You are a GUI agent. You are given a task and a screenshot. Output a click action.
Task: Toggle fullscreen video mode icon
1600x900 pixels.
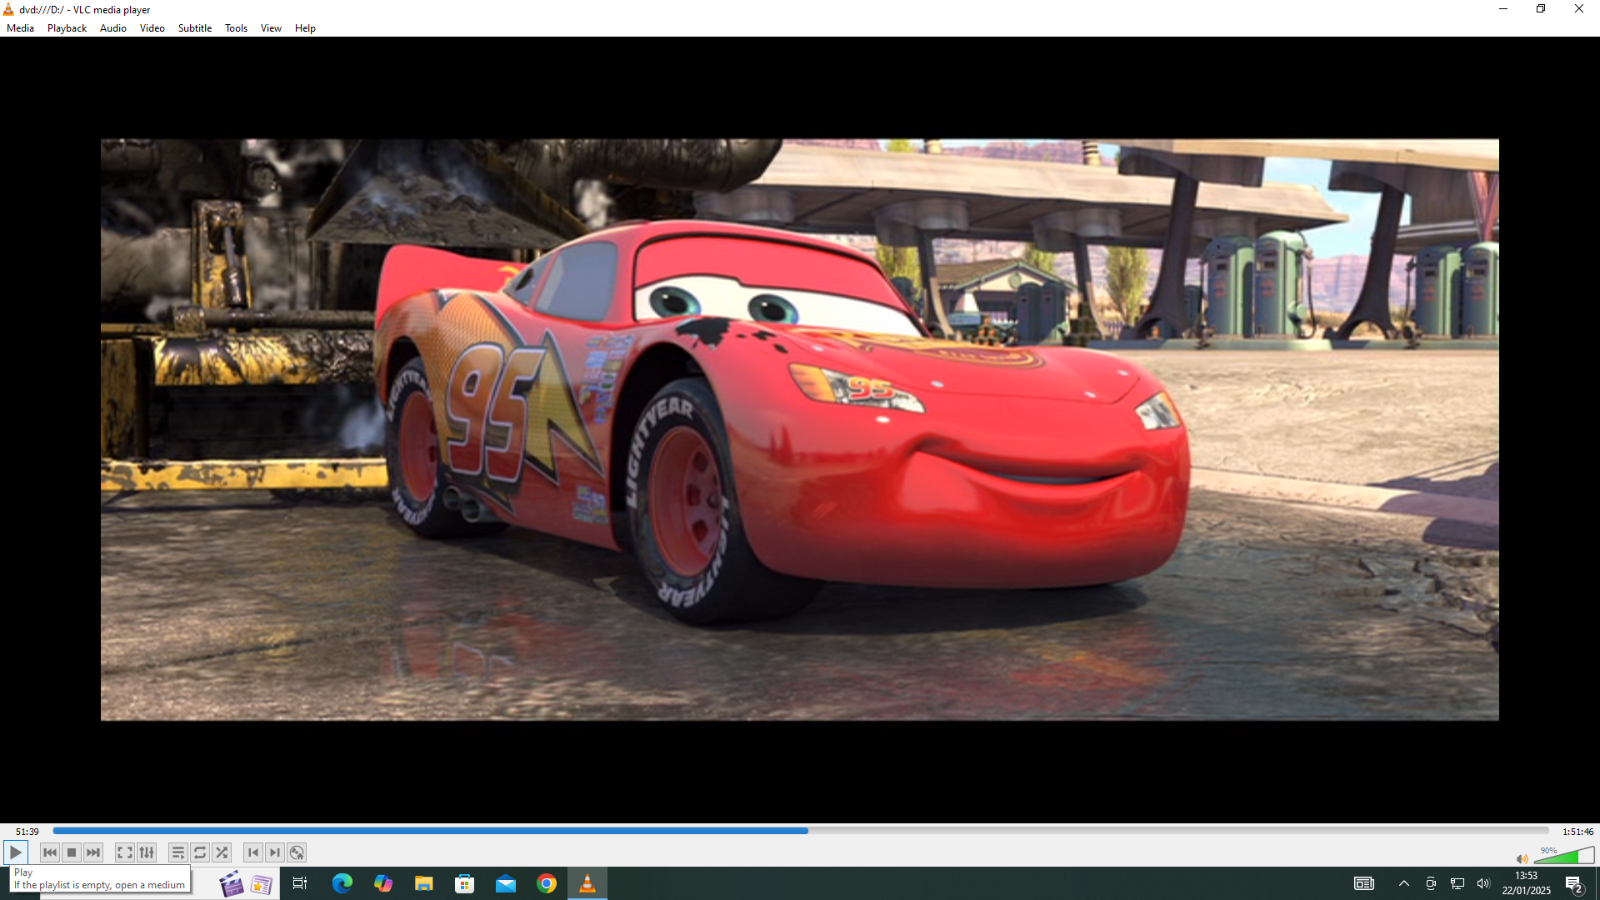coord(125,853)
